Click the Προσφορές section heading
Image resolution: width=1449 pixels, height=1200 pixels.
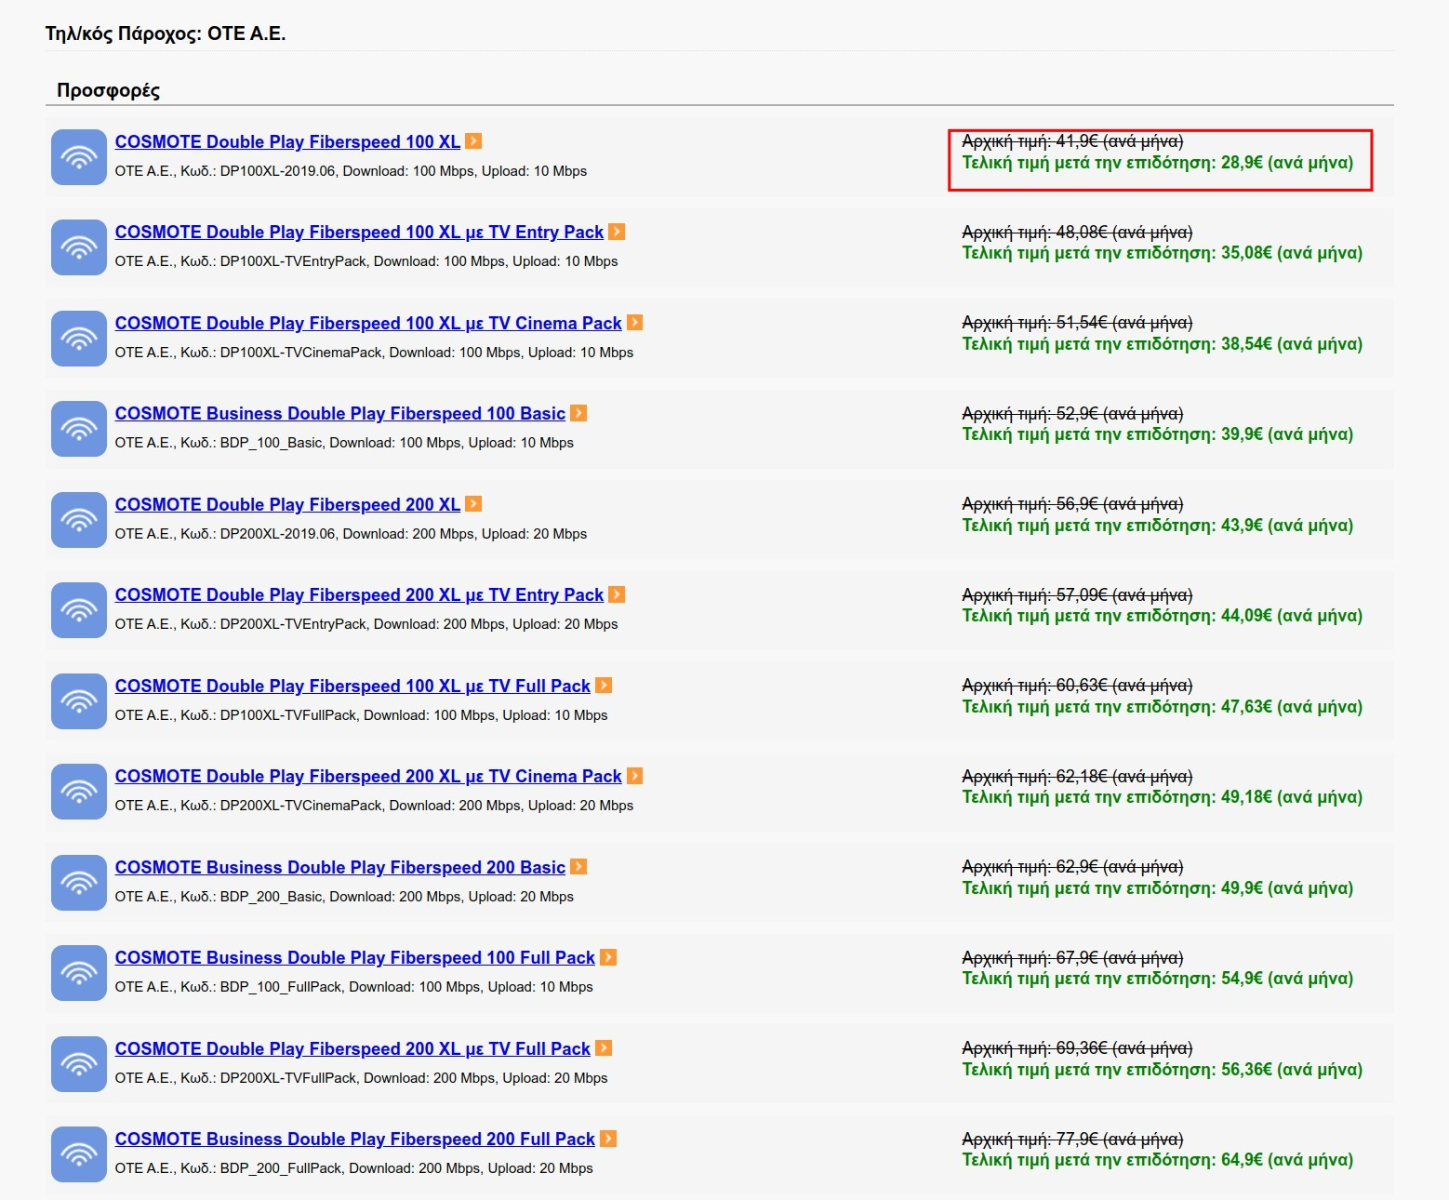pos(108,90)
